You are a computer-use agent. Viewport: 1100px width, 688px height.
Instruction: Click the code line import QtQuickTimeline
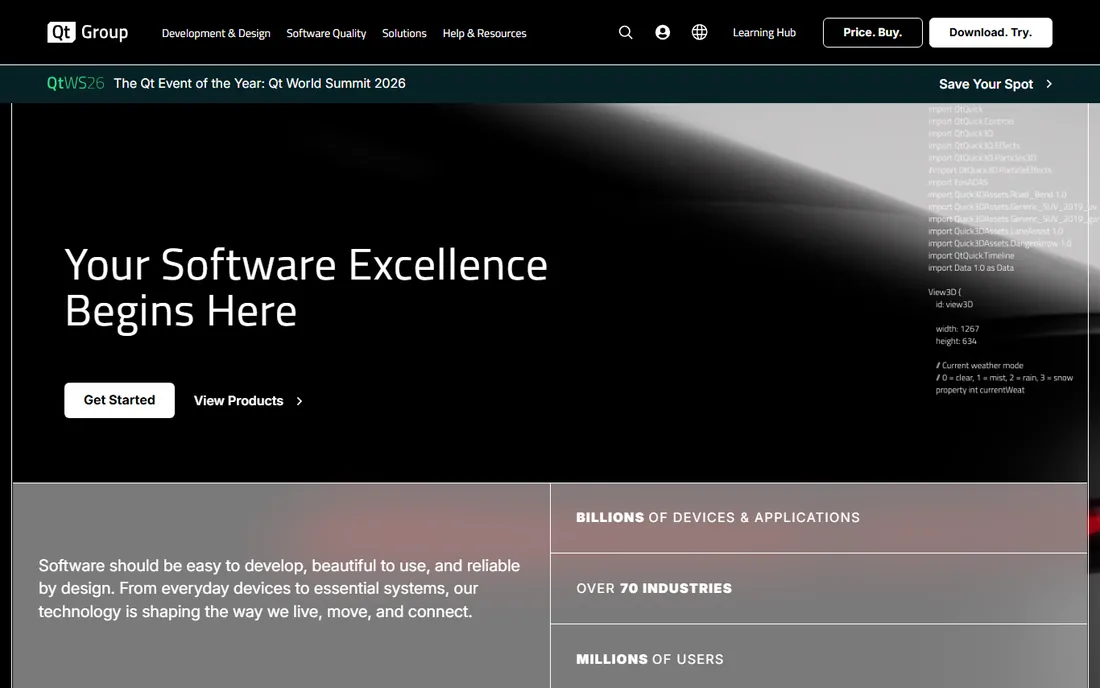pos(971,256)
